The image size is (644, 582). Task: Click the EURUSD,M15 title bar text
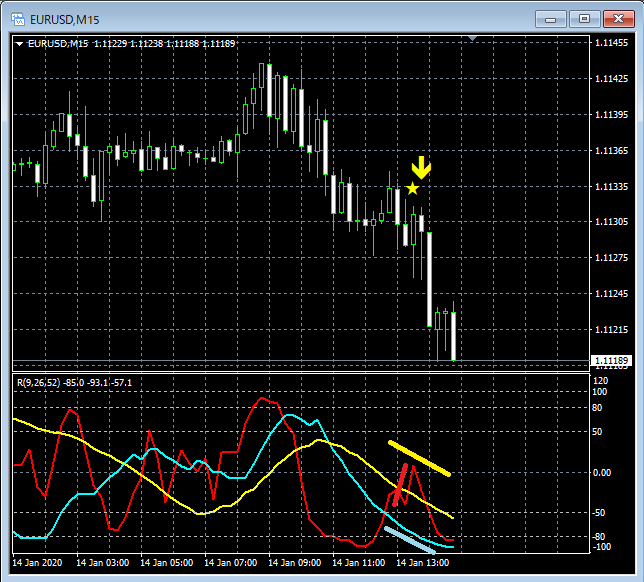[x=64, y=20]
